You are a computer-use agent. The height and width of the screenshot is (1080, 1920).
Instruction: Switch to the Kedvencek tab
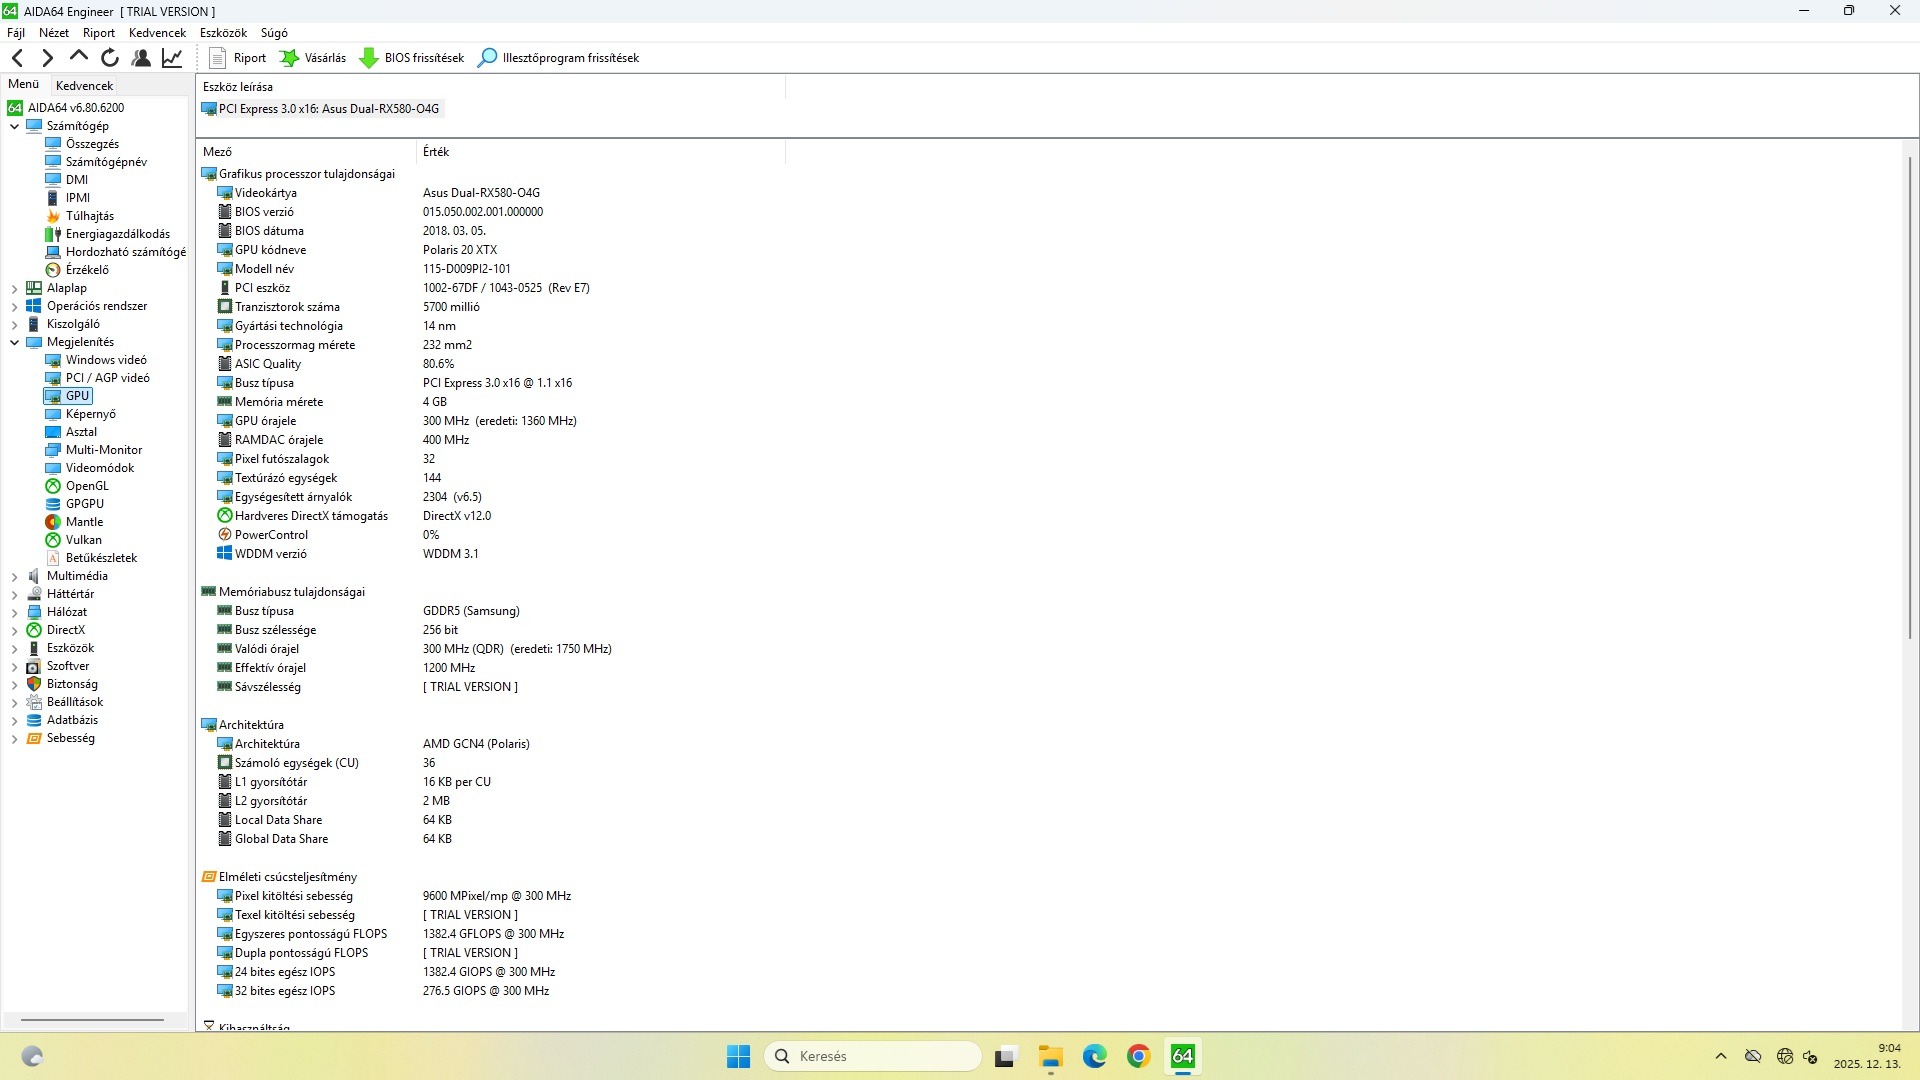point(84,86)
